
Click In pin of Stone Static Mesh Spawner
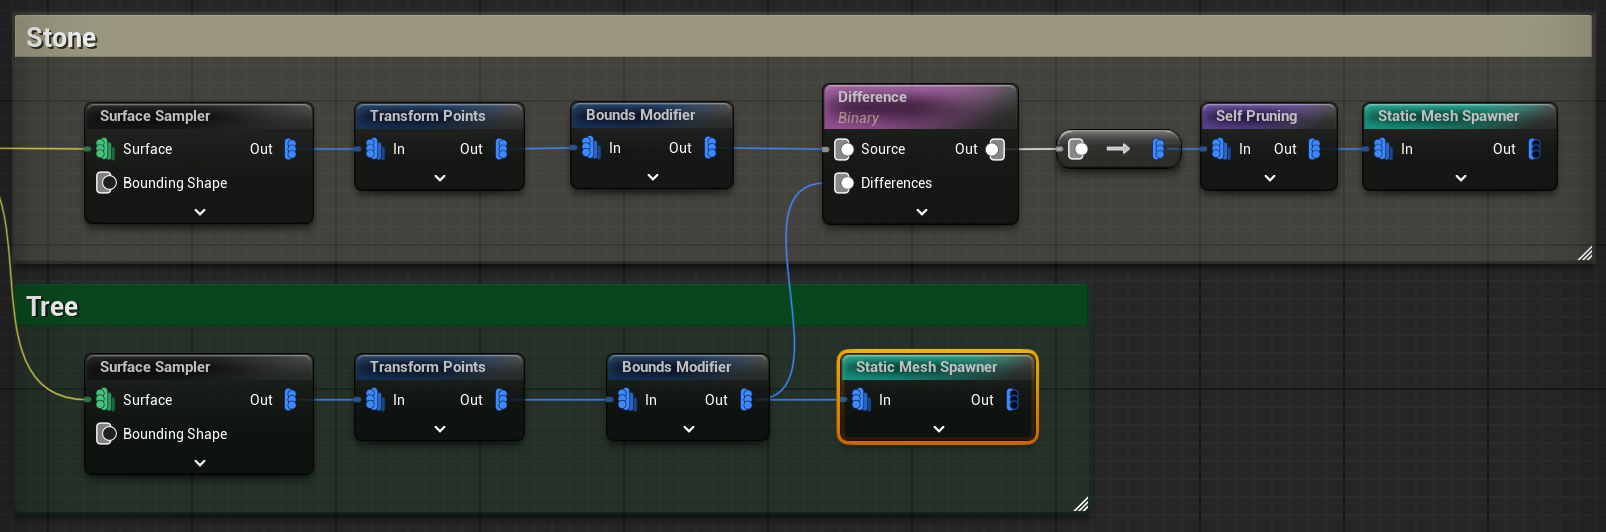coord(1383,149)
